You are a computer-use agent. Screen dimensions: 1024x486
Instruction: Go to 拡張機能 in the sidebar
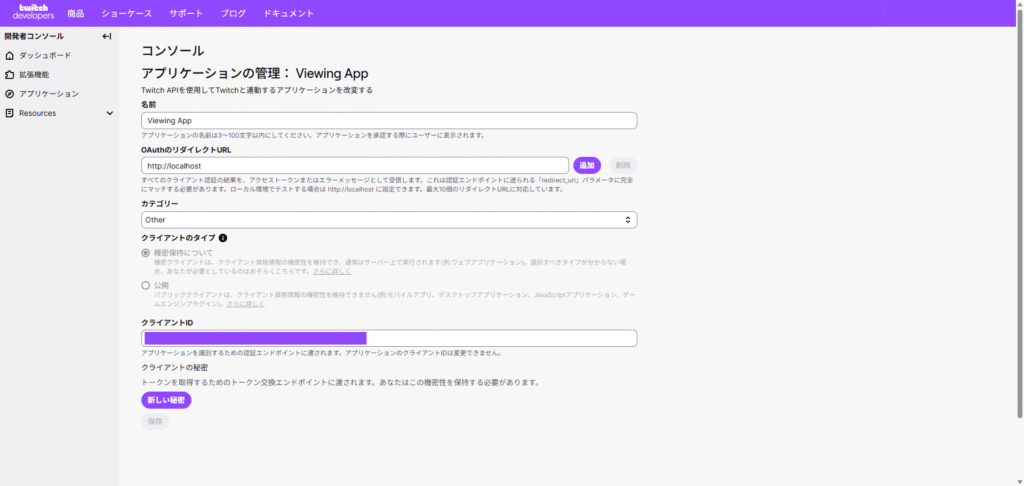point(34,74)
